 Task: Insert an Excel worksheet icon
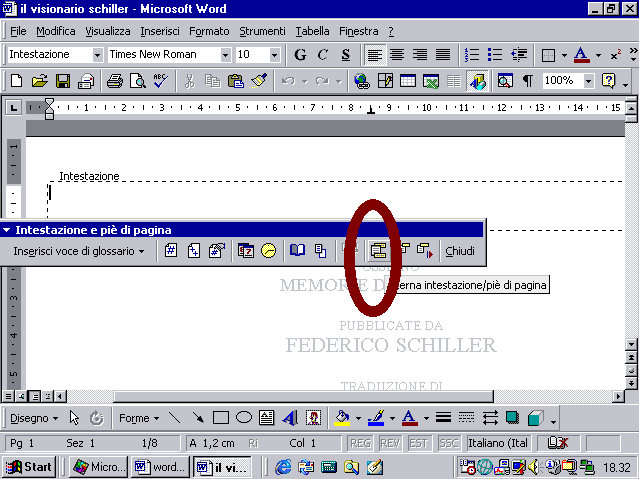(x=431, y=81)
